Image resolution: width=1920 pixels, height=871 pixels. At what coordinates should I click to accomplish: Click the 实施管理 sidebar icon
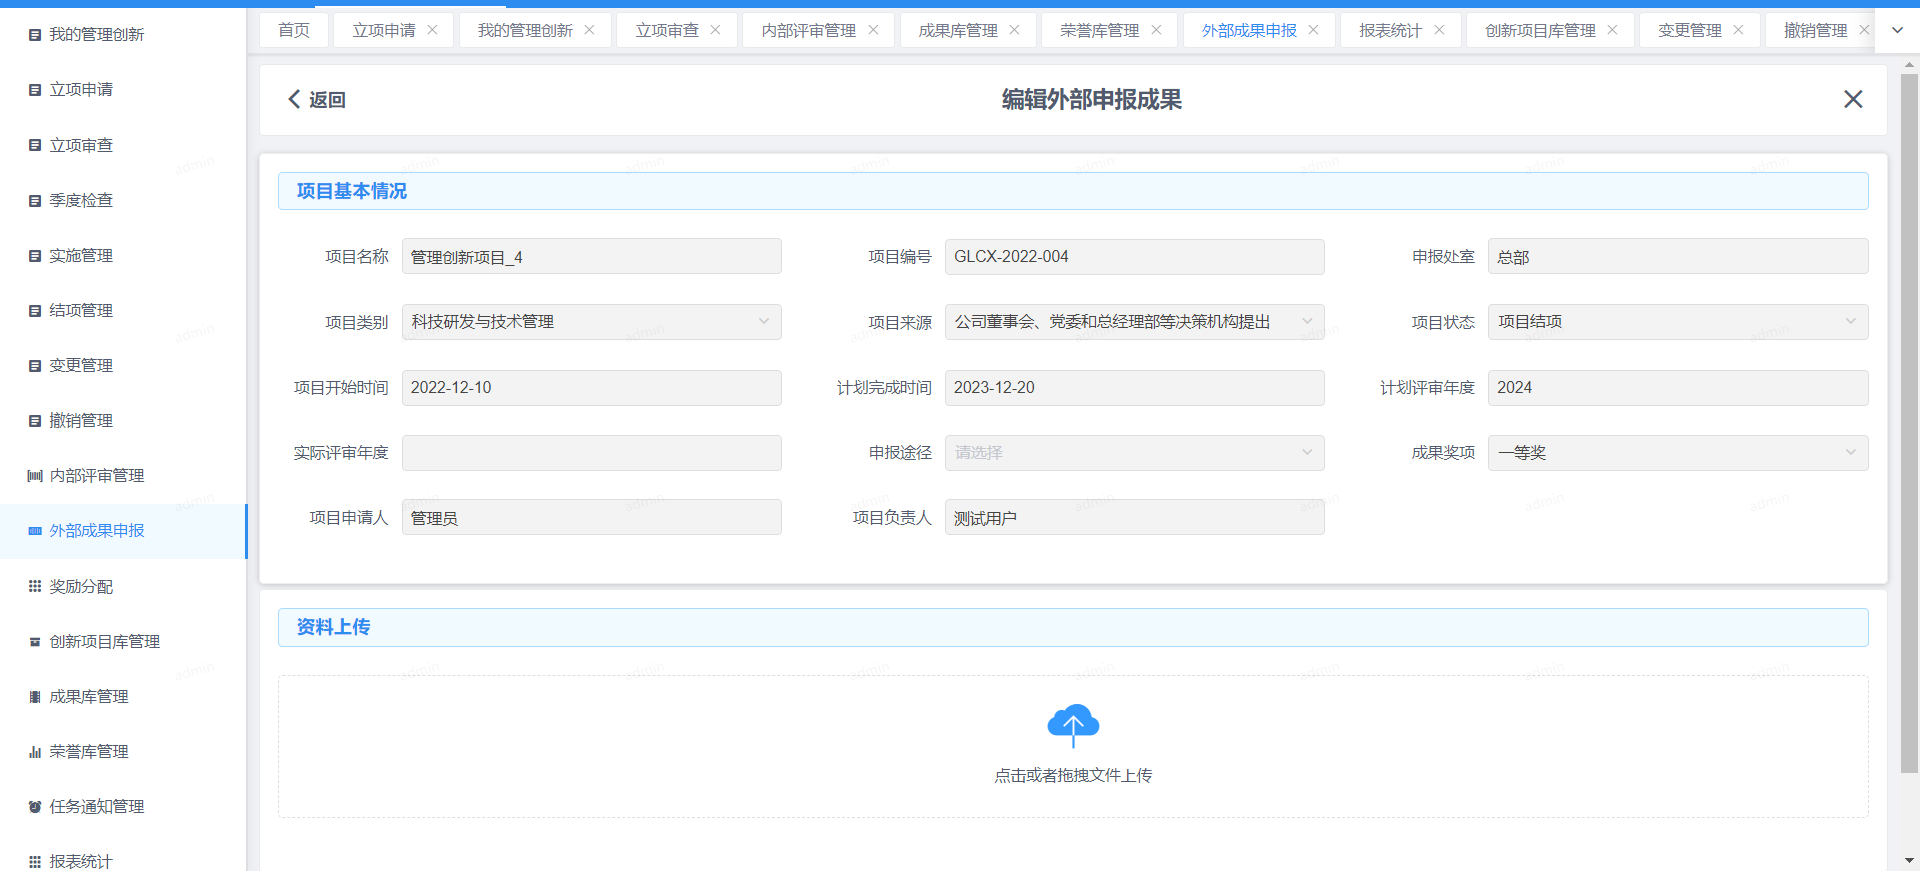tap(35, 256)
